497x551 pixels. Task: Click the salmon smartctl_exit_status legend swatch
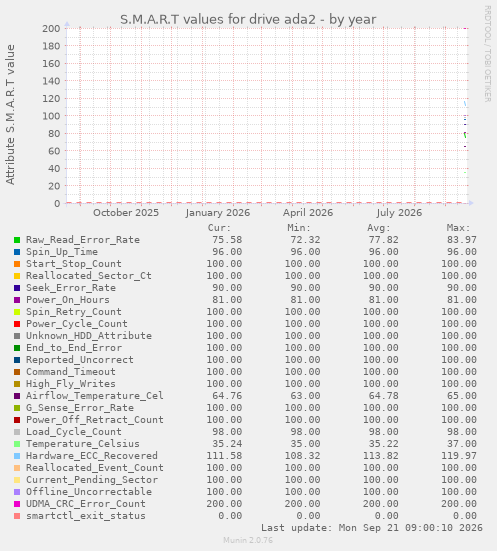[x=17, y=516]
